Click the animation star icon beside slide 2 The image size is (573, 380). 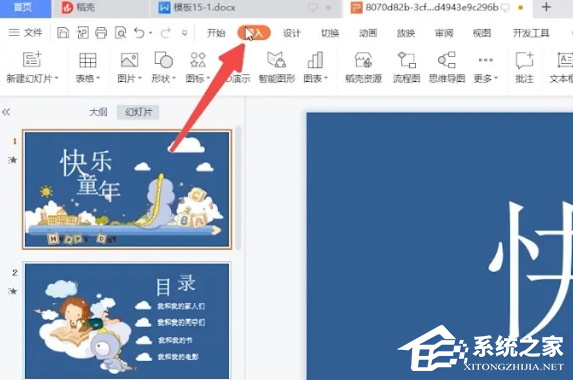tap(13, 291)
